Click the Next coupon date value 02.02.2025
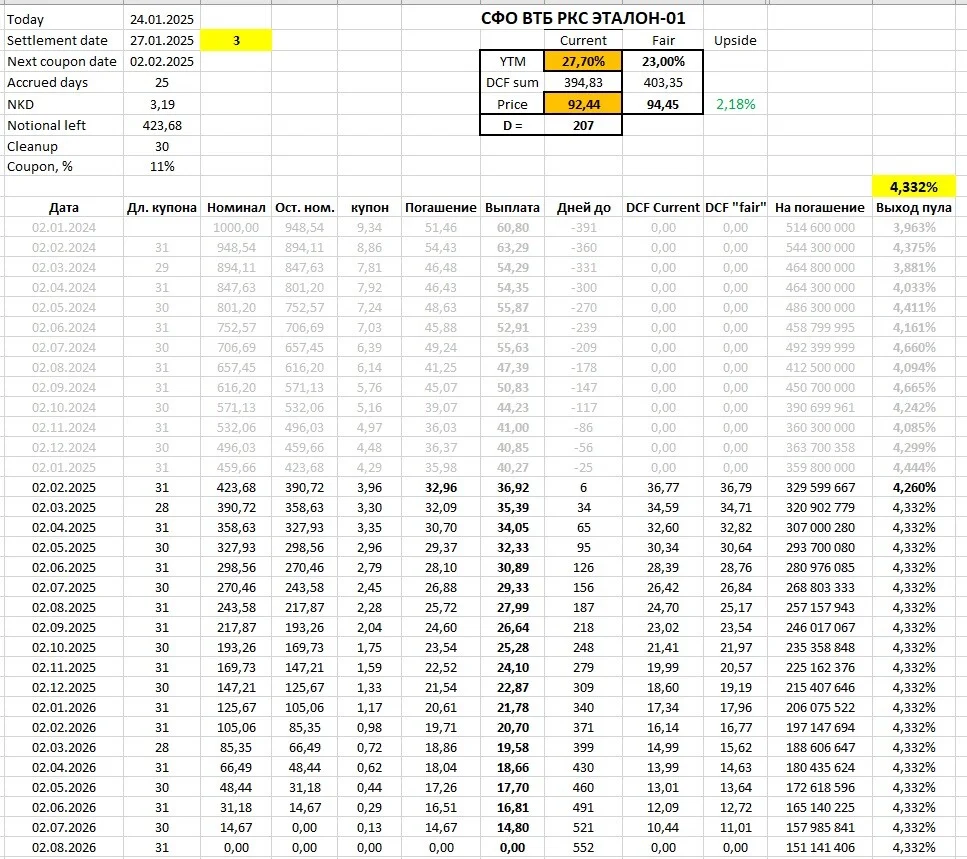Image resolution: width=967 pixels, height=859 pixels. [162, 62]
